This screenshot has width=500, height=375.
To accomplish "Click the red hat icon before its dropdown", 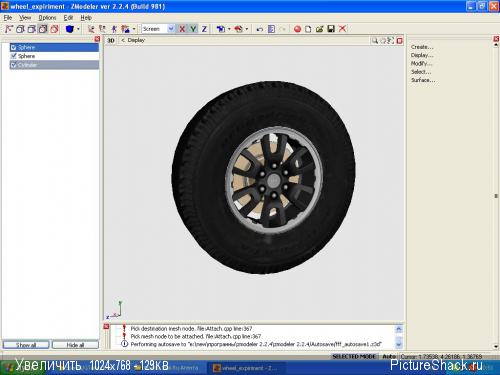I will coord(238,29).
